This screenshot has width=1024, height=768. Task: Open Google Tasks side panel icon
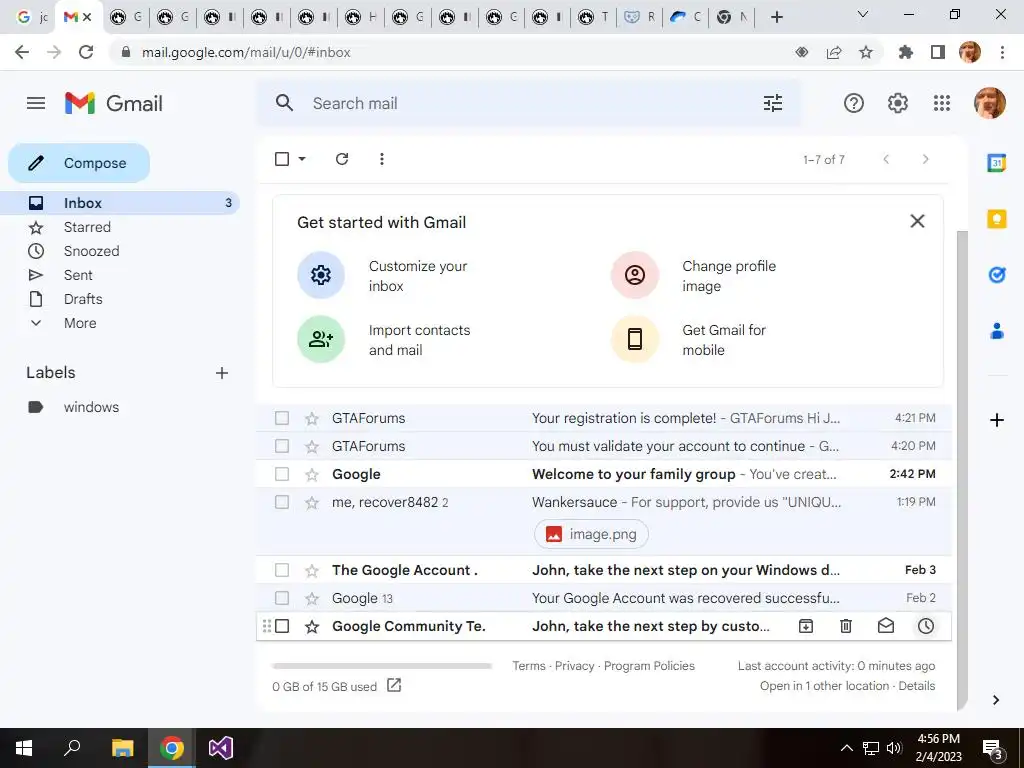[997, 275]
